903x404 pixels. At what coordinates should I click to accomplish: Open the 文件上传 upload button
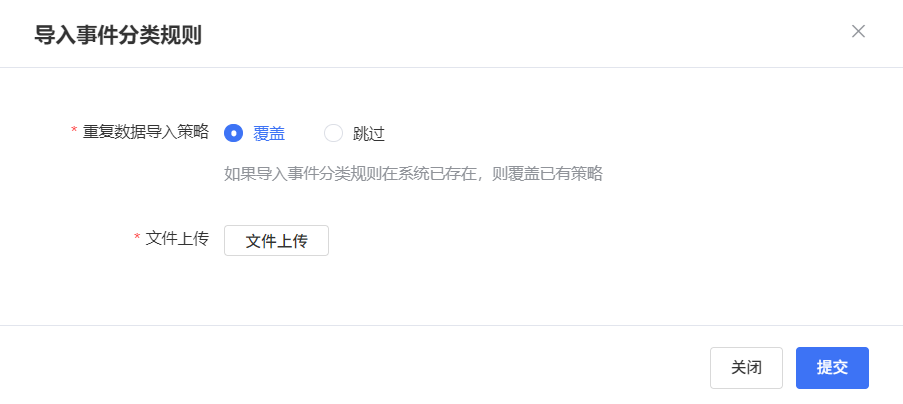coord(276,241)
